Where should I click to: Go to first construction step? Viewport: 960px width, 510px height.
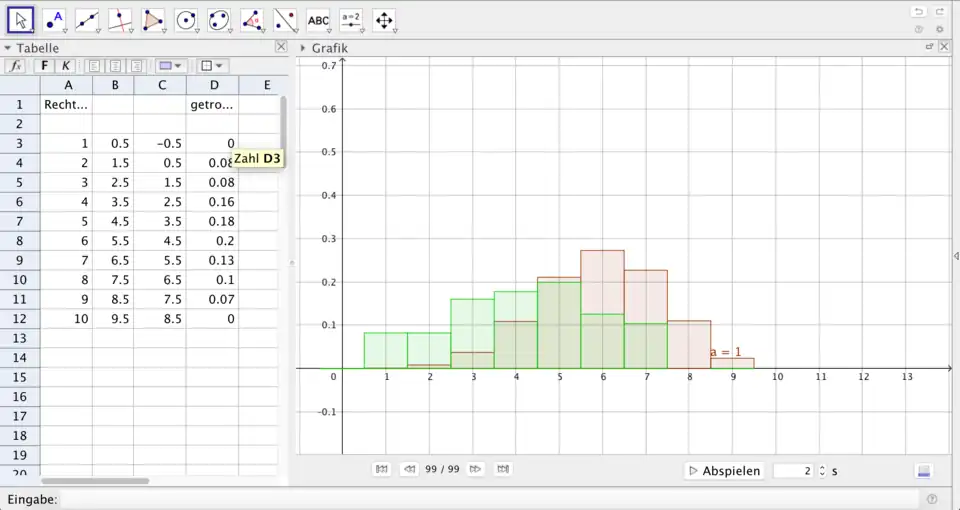[381, 469]
